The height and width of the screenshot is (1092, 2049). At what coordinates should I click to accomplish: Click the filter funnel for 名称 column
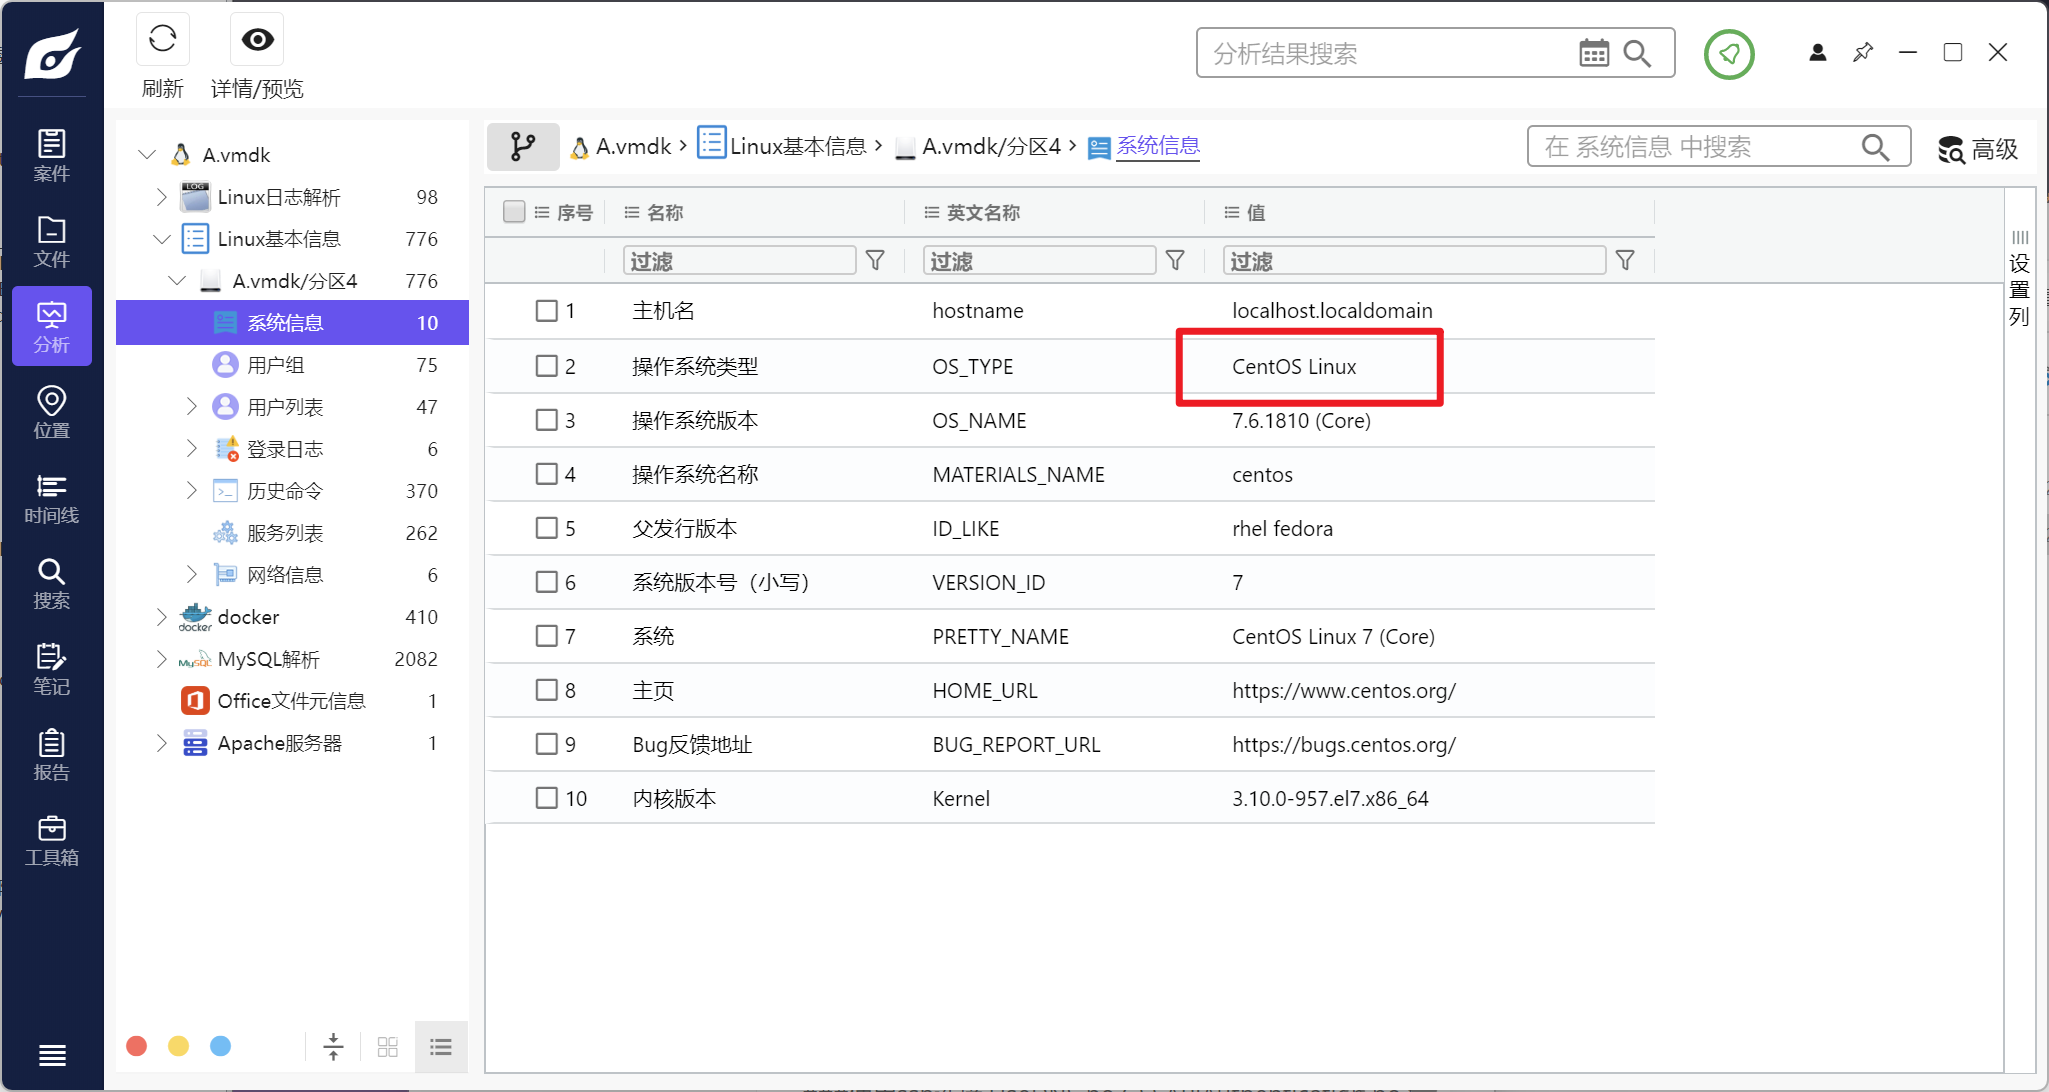click(x=875, y=261)
